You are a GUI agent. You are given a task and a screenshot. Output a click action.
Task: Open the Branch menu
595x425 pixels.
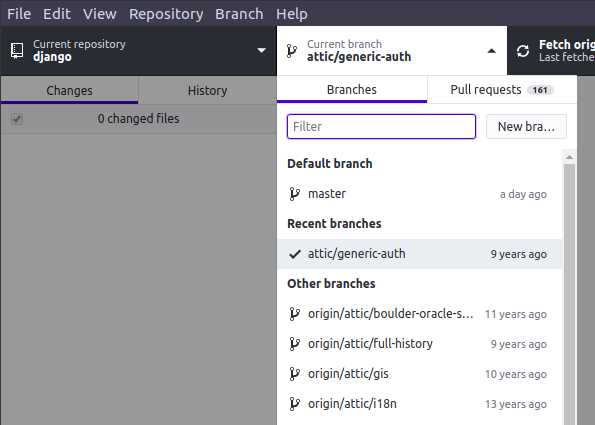pyautogui.click(x=239, y=14)
